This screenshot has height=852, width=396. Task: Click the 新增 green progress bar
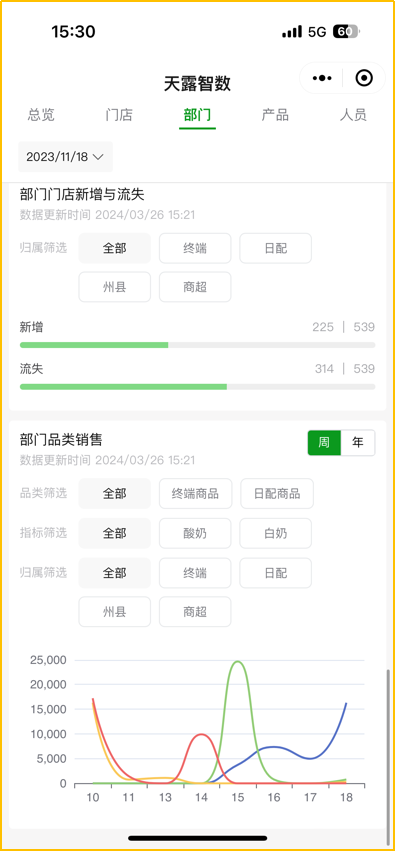point(94,345)
